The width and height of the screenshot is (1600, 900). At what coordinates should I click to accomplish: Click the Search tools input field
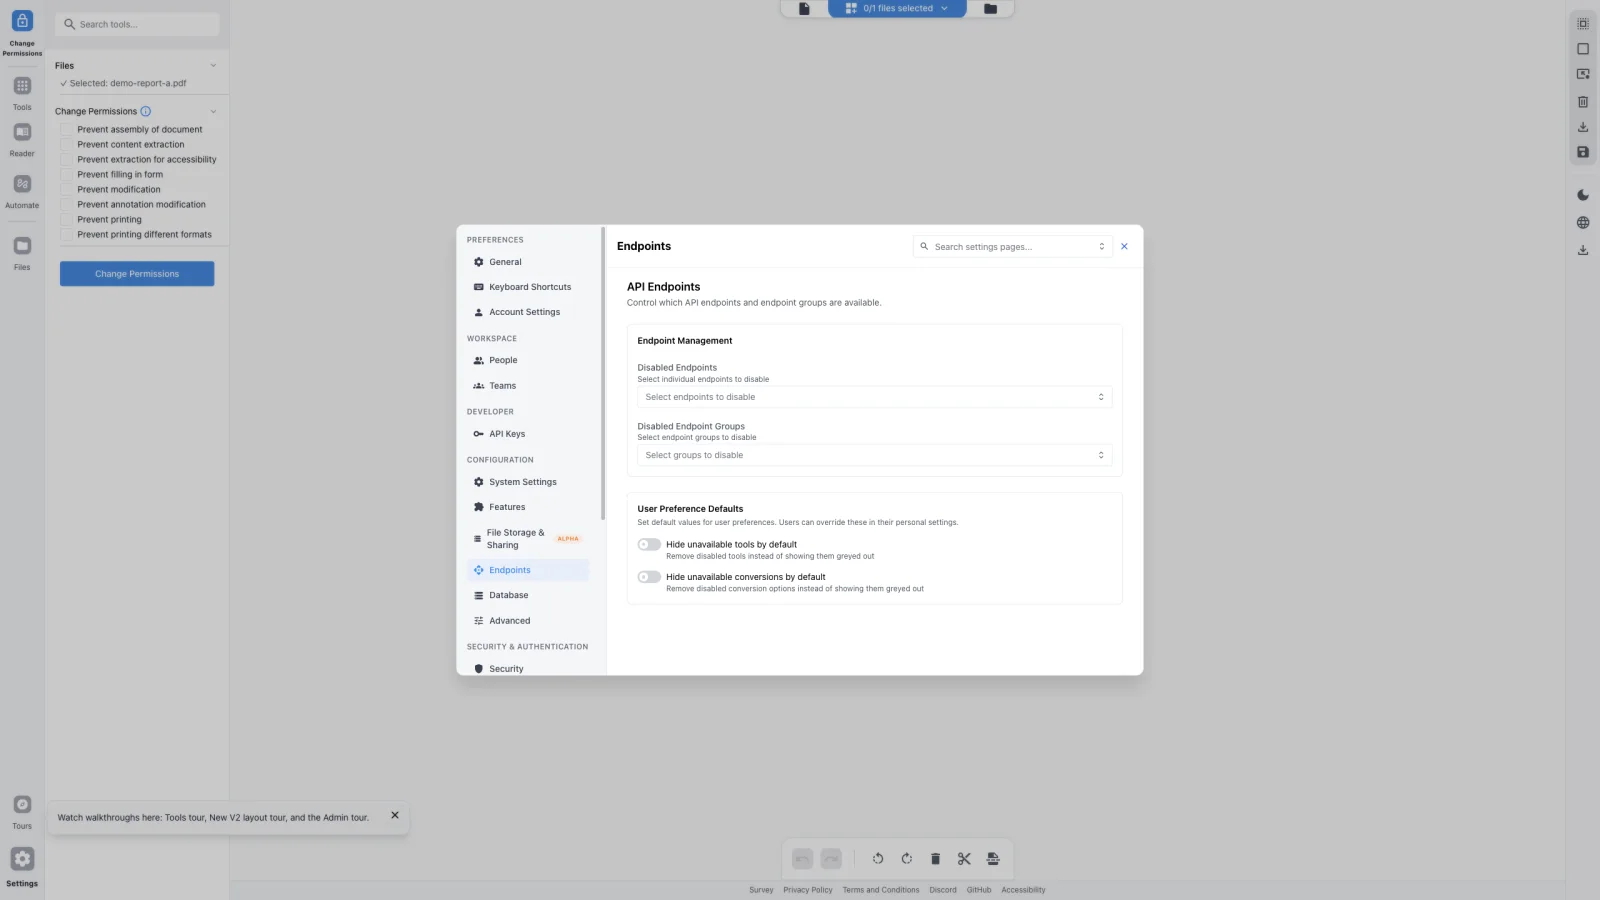coord(137,24)
